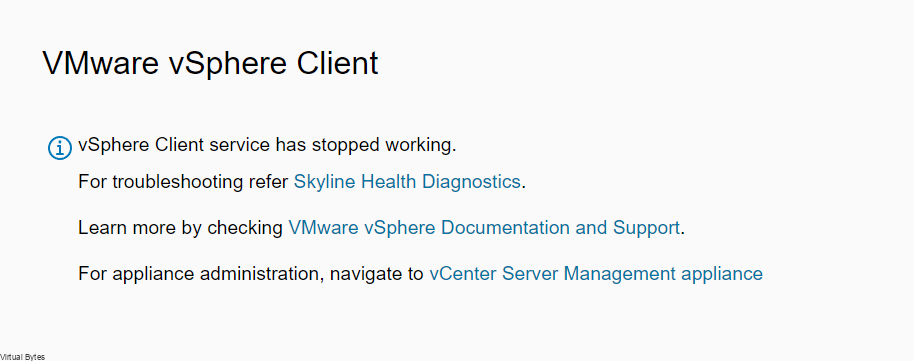Click 'Documentation' word in the support link
Screen dimensions: 914x361
[x=504, y=227]
